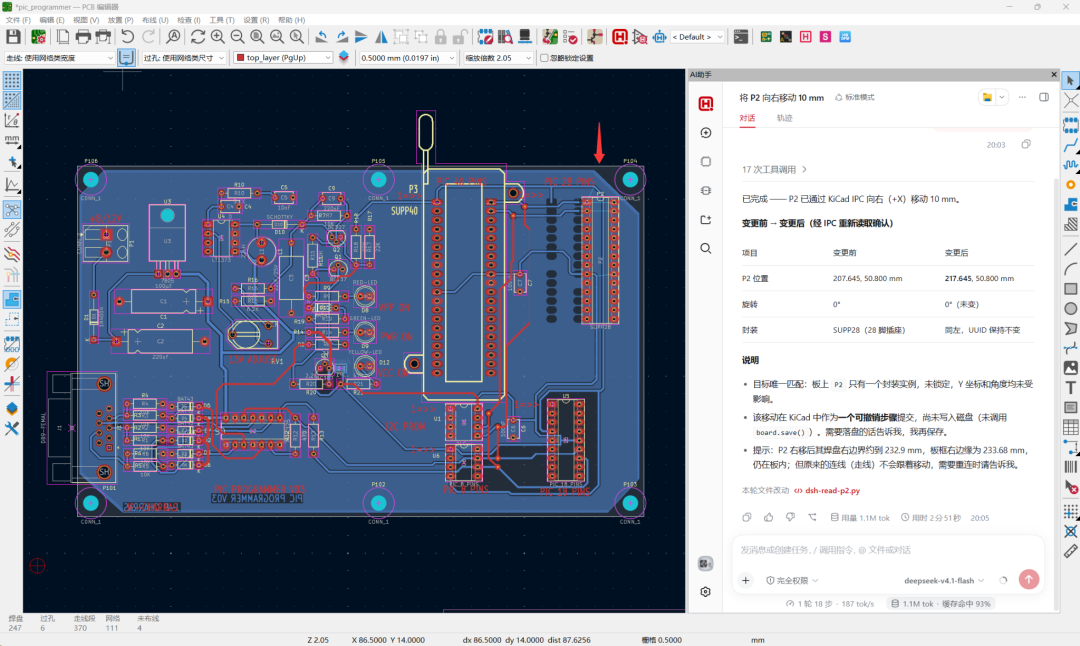Image resolution: width=1080 pixels, height=646 pixels.
Task: Expand the zoom factor 2.05 dropdown
Action: (x=498, y=58)
